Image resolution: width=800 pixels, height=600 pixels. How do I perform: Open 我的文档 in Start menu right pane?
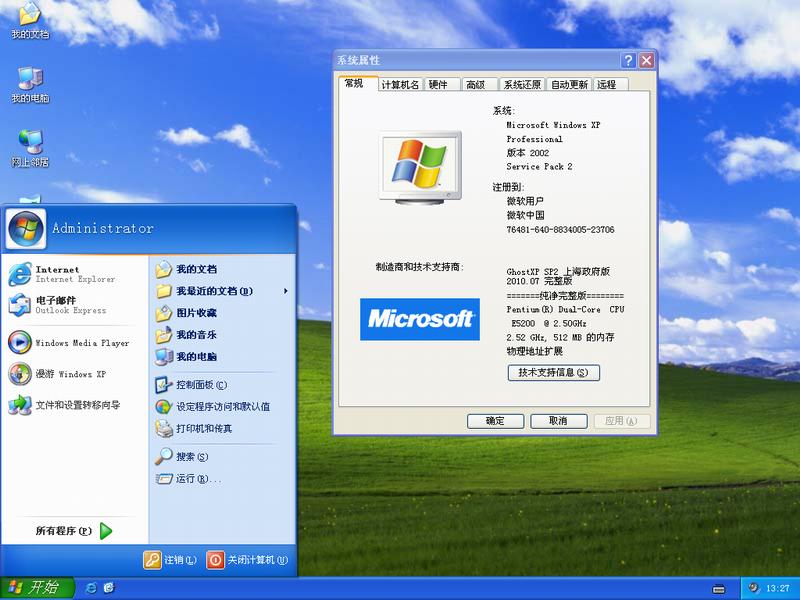186,269
